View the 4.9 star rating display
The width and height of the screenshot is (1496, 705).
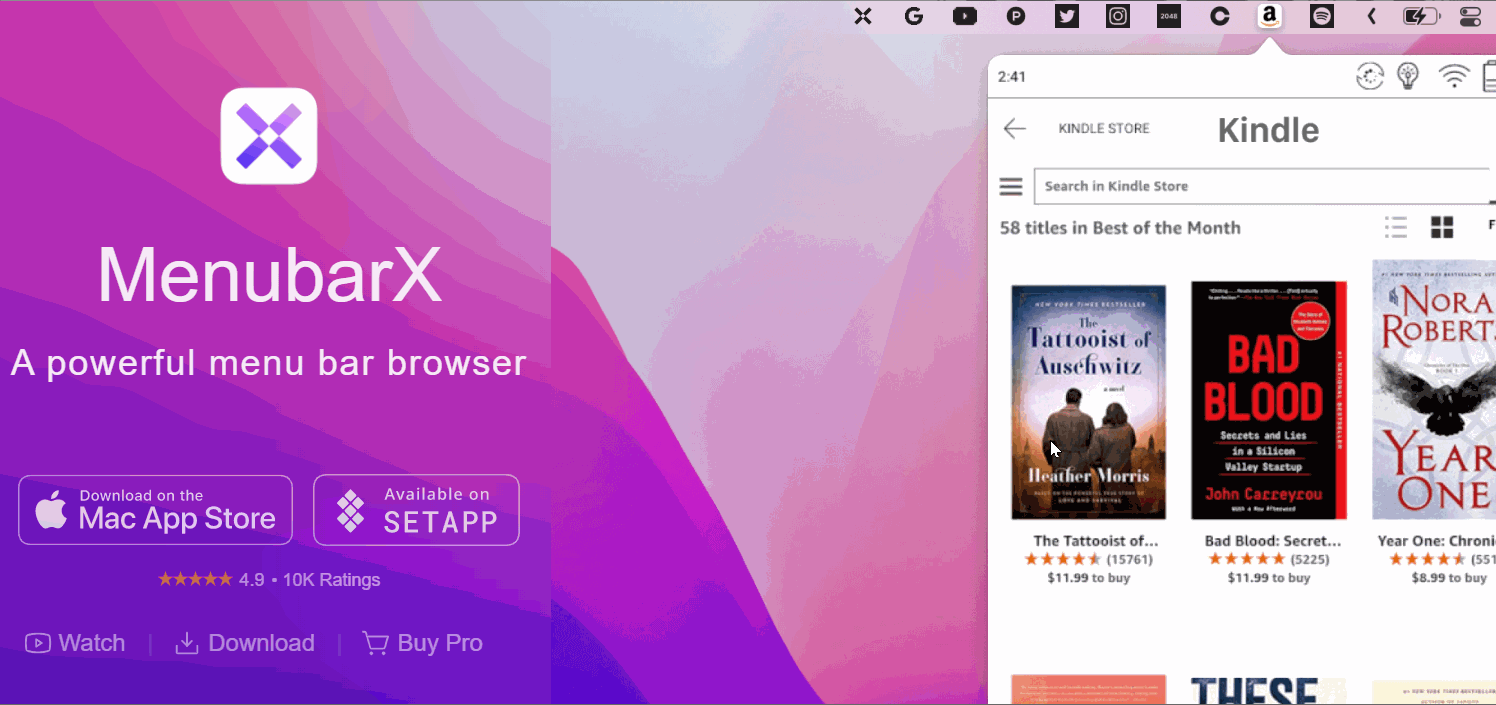pos(269,579)
